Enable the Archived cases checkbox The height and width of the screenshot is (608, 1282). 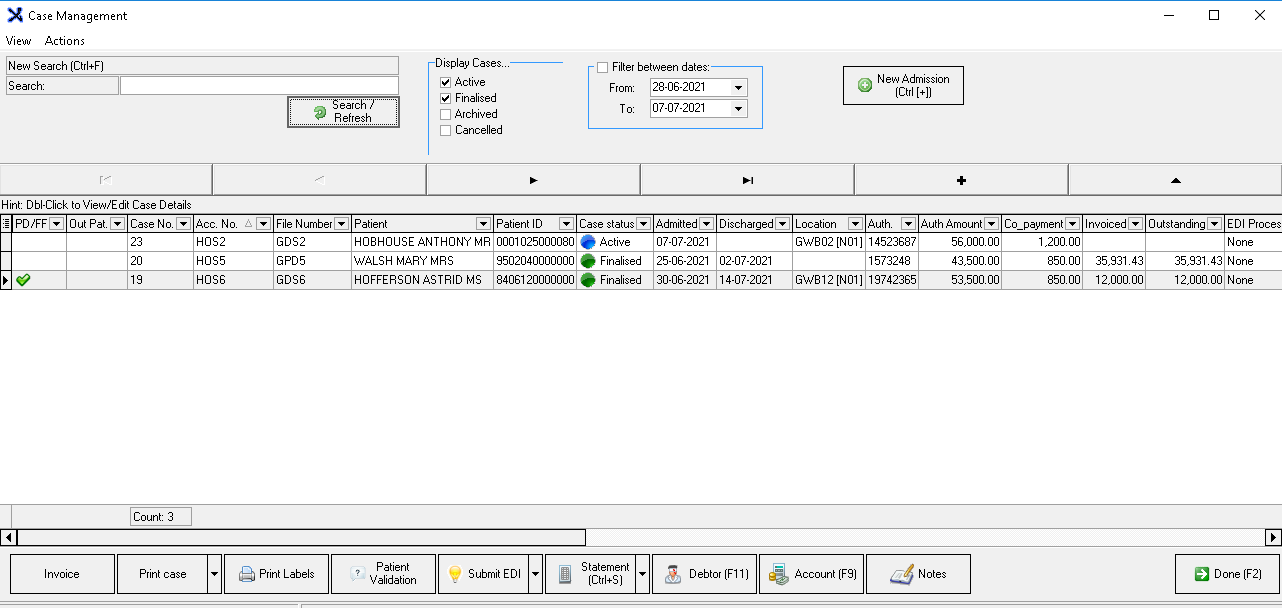(446, 114)
